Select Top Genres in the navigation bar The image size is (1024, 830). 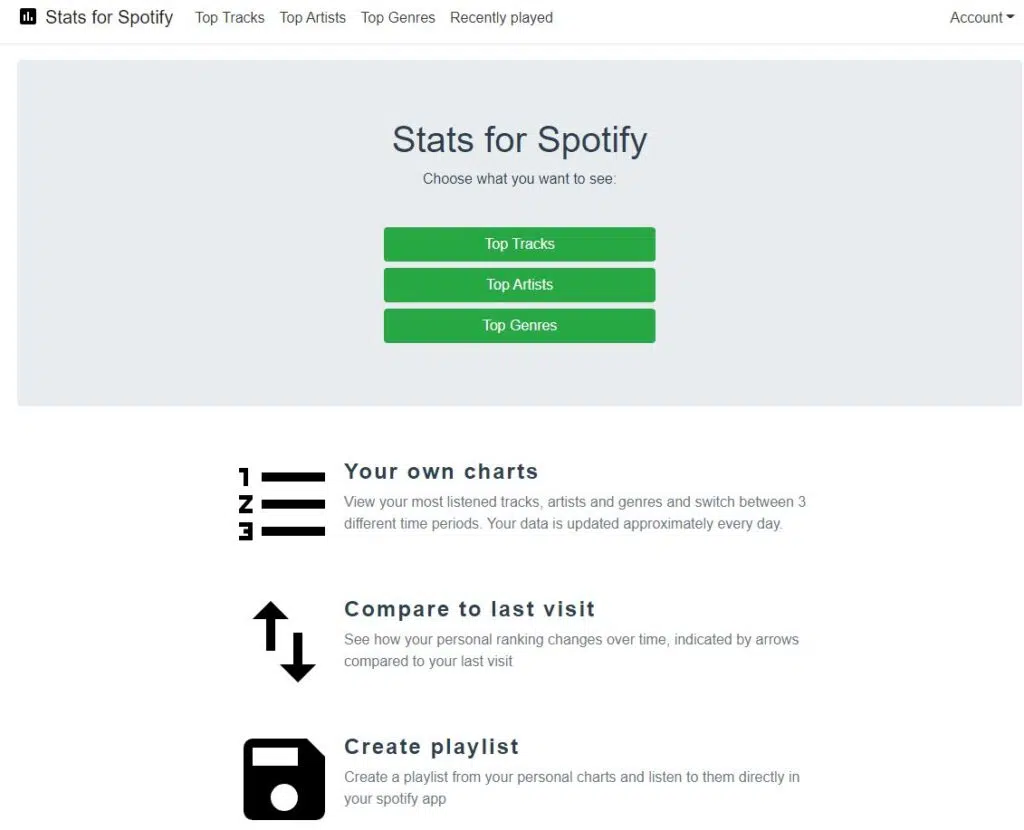point(398,17)
